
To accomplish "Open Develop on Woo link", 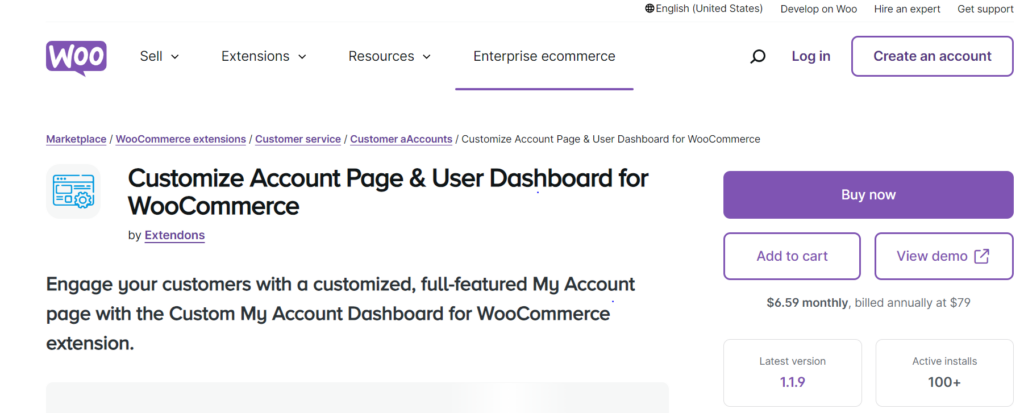I will [818, 9].
